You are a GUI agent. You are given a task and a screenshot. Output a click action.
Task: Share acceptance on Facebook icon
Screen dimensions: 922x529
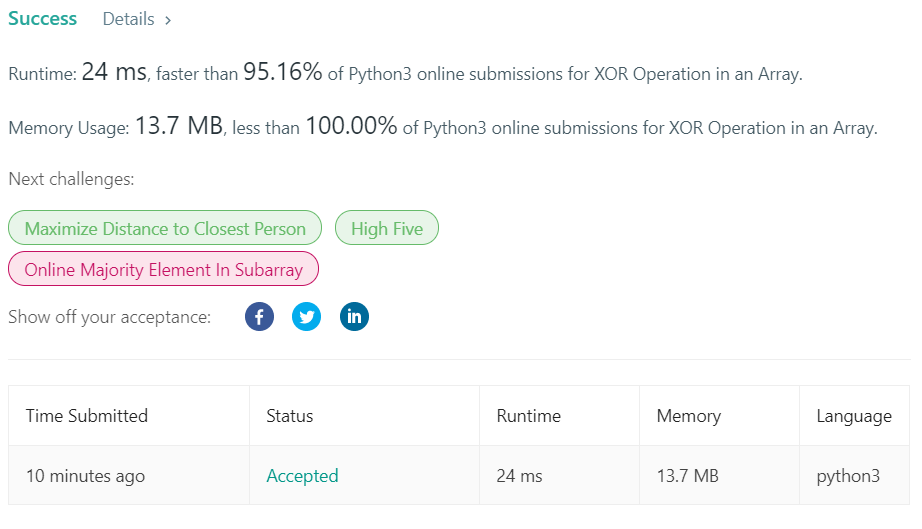click(x=259, y=317)
